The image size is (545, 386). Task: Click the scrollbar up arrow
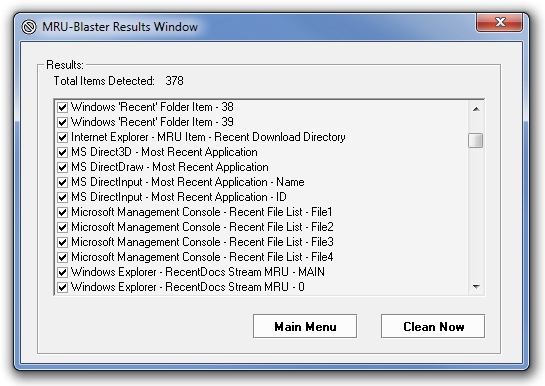[476, 109]
